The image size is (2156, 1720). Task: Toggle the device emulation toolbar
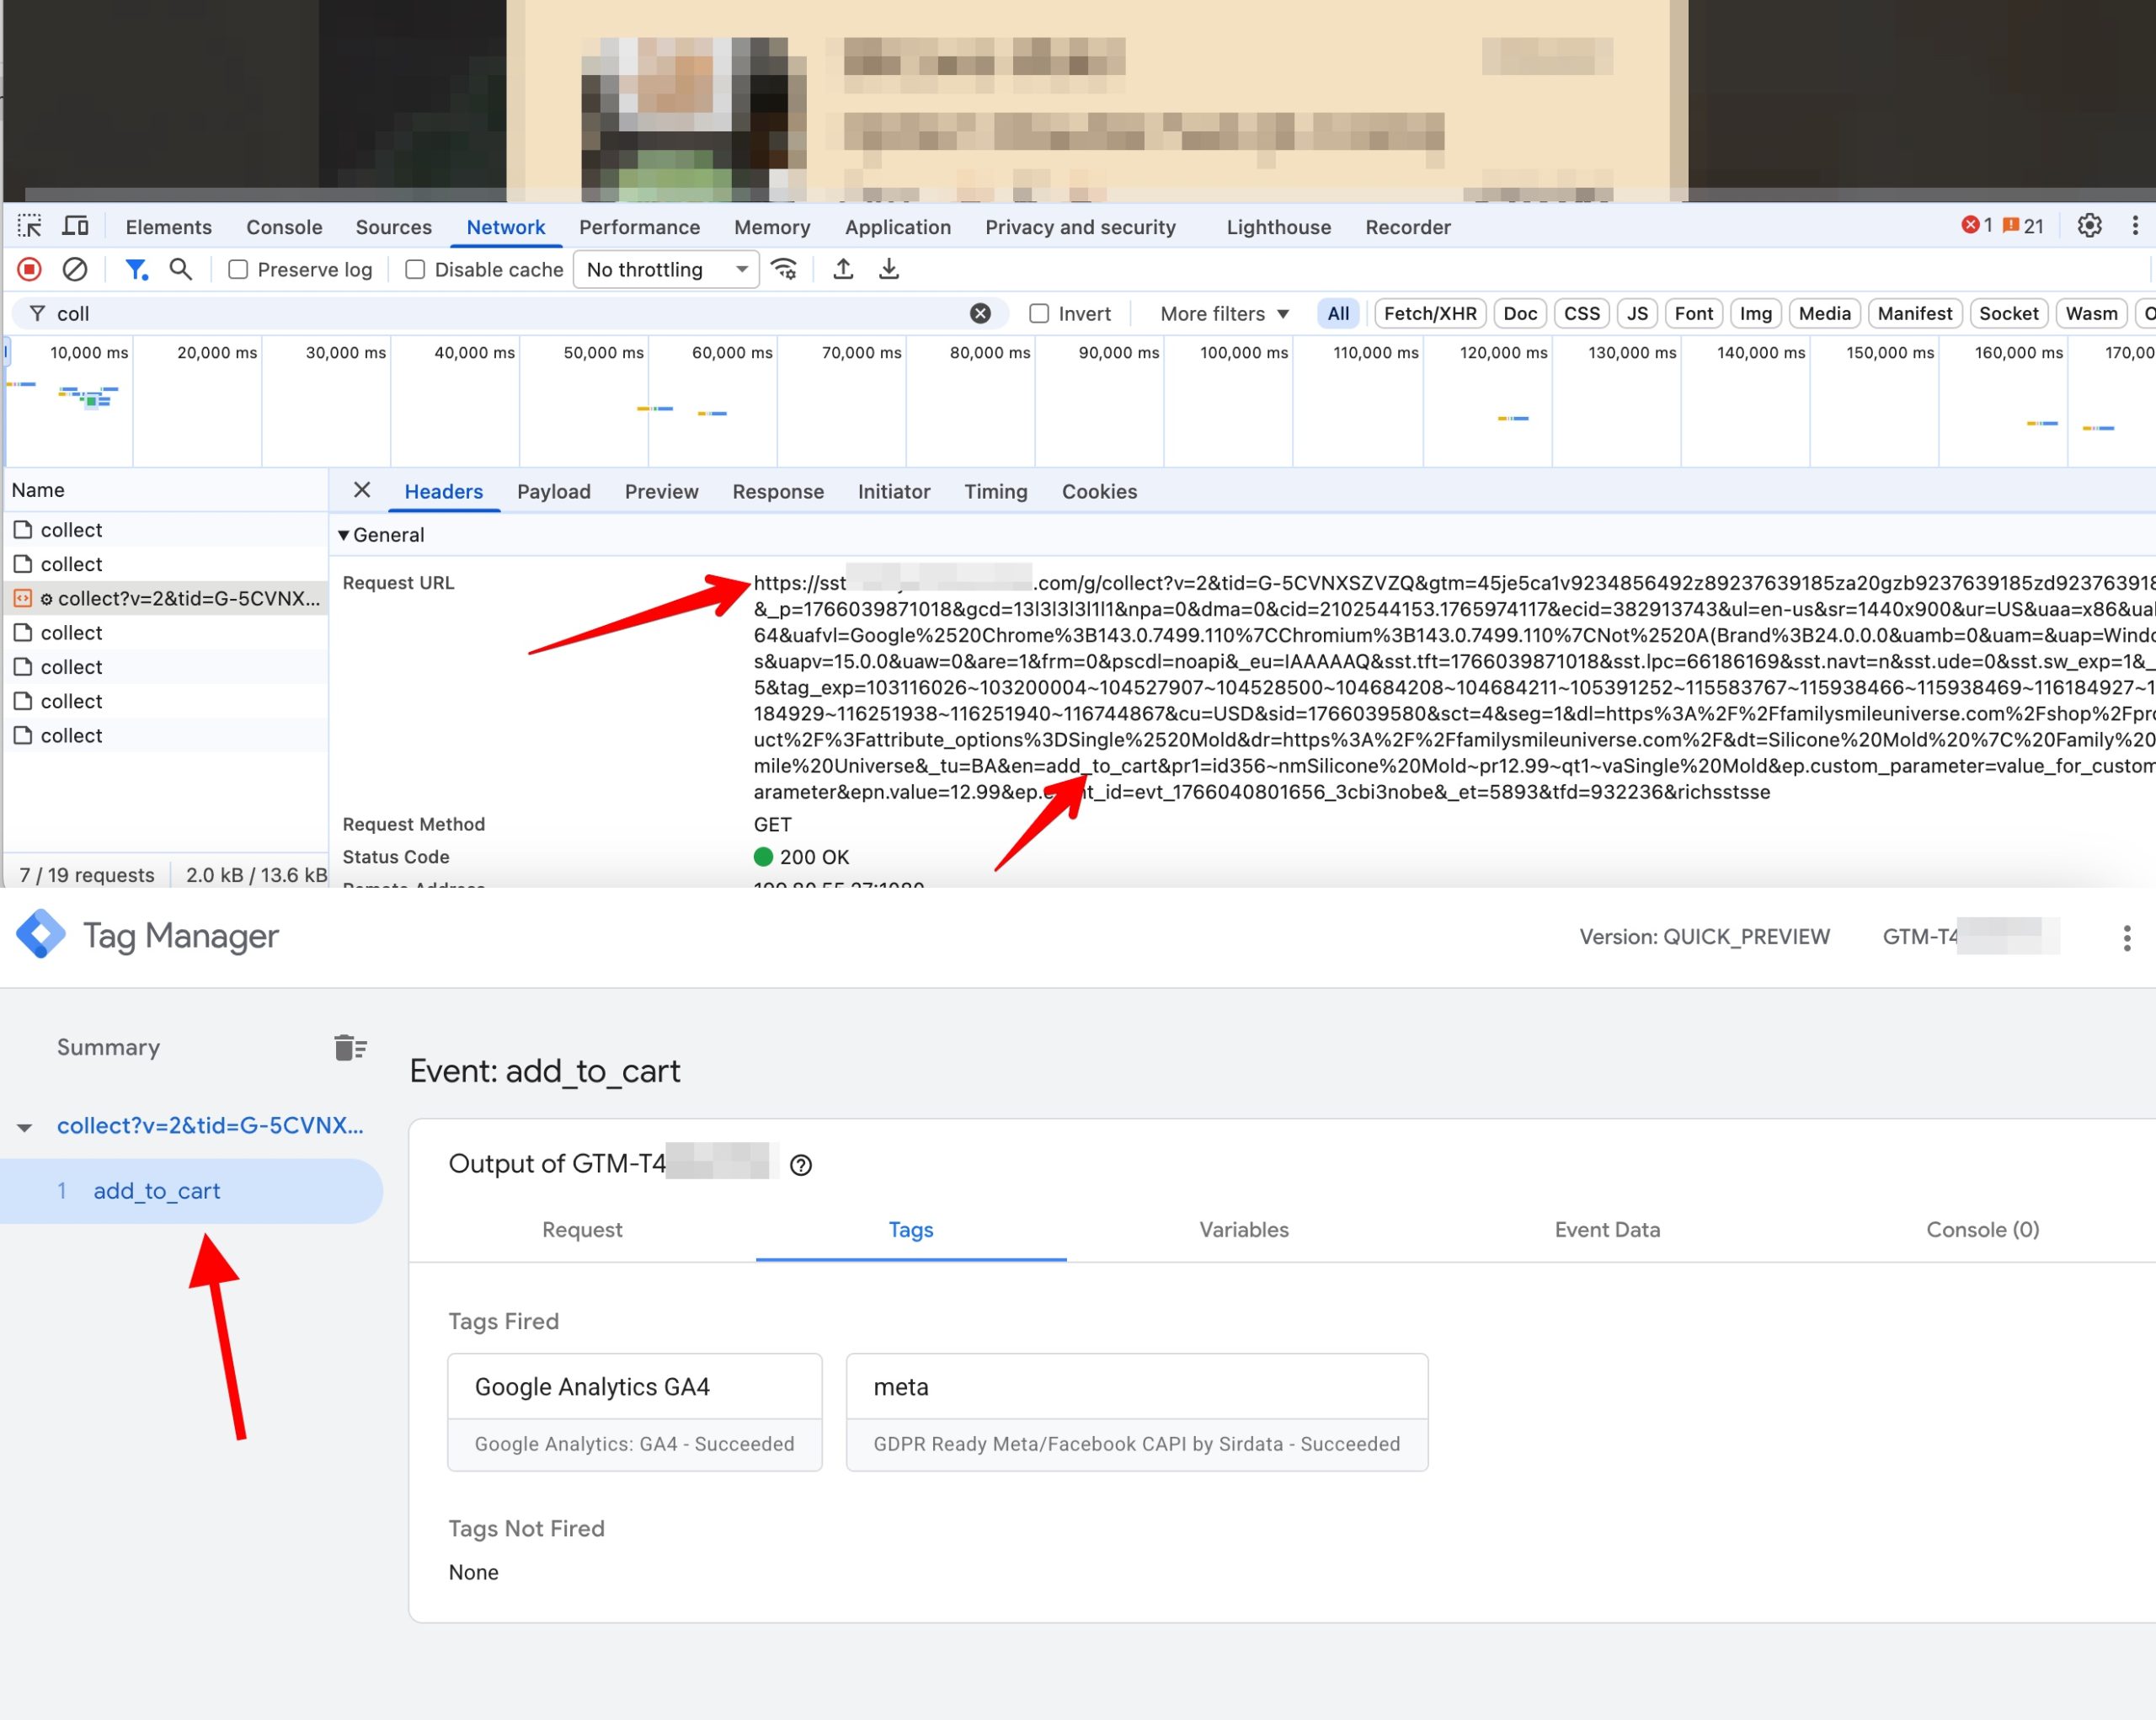pyautogui.click(x=76, y=226)
